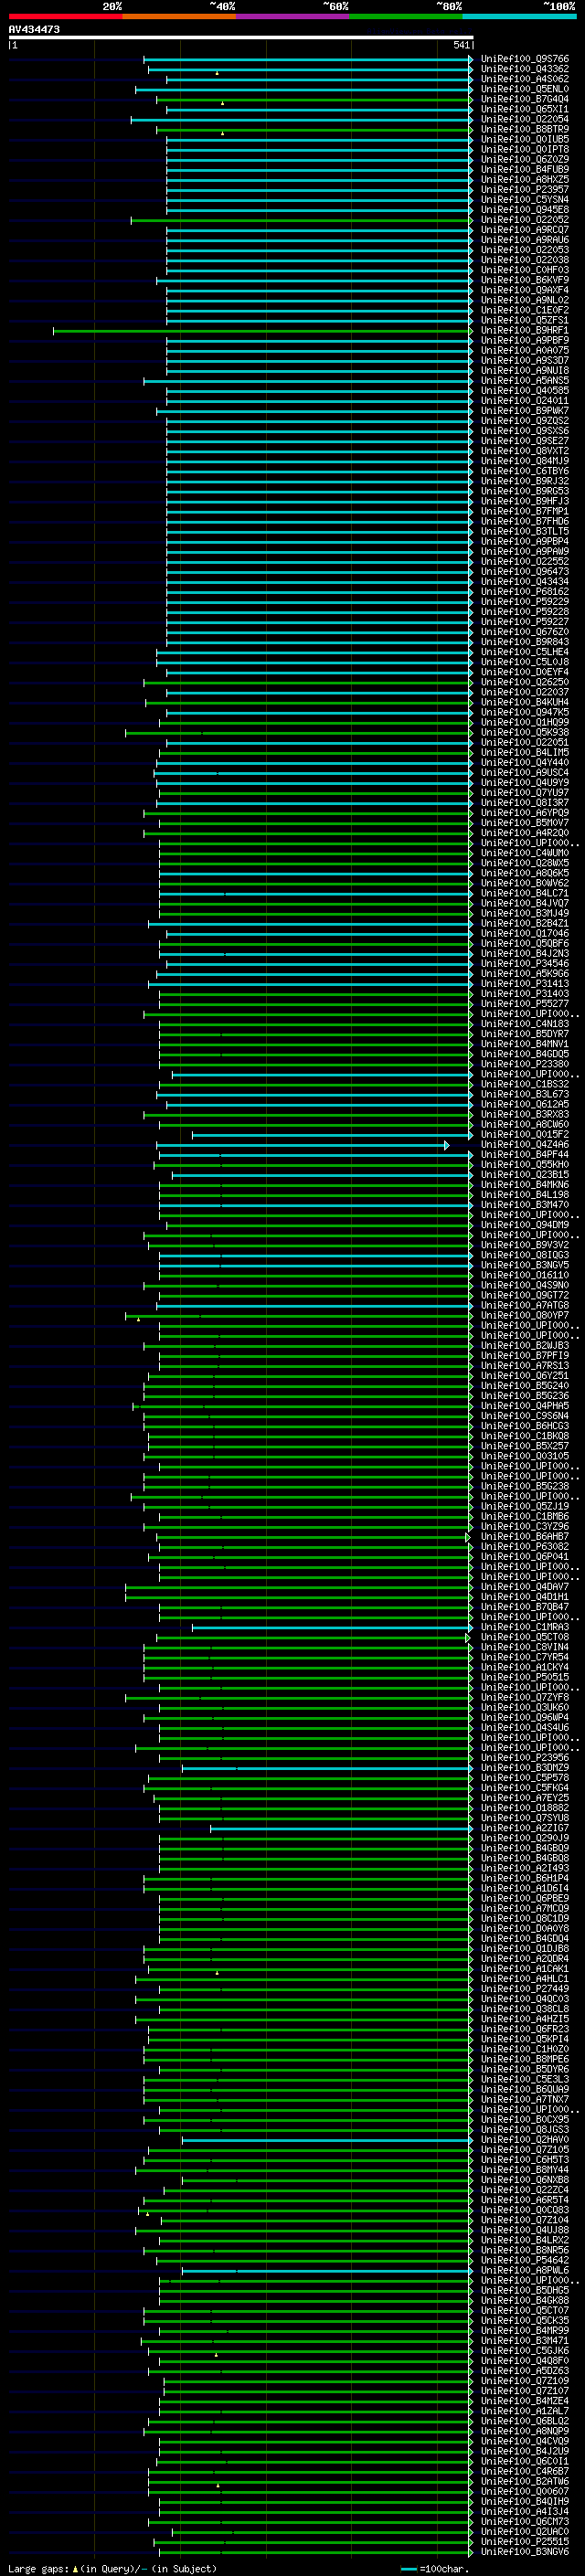Select the UniRef100_B9PWK7 label
This screenshot has height=2576, width=585.
click(x=525, y=411)
